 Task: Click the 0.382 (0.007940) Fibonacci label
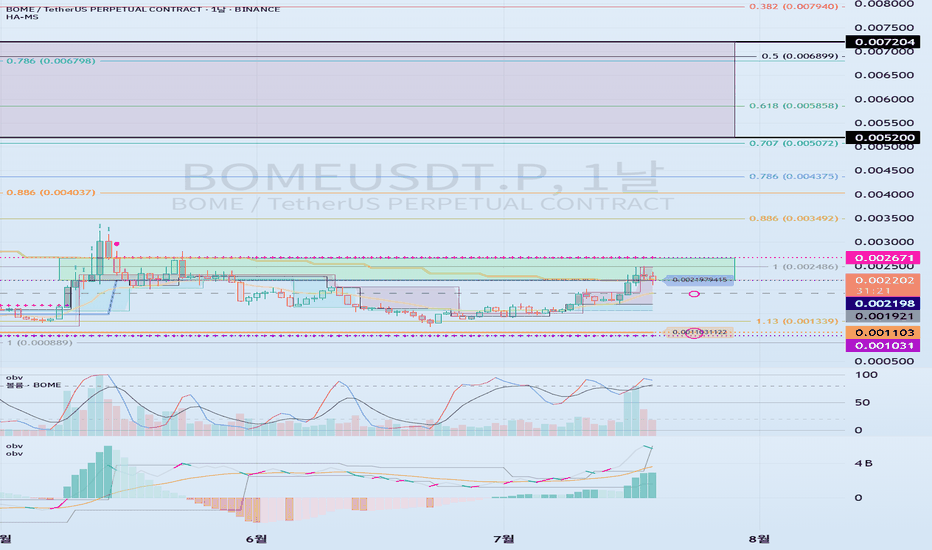click(x=794, y=7)
